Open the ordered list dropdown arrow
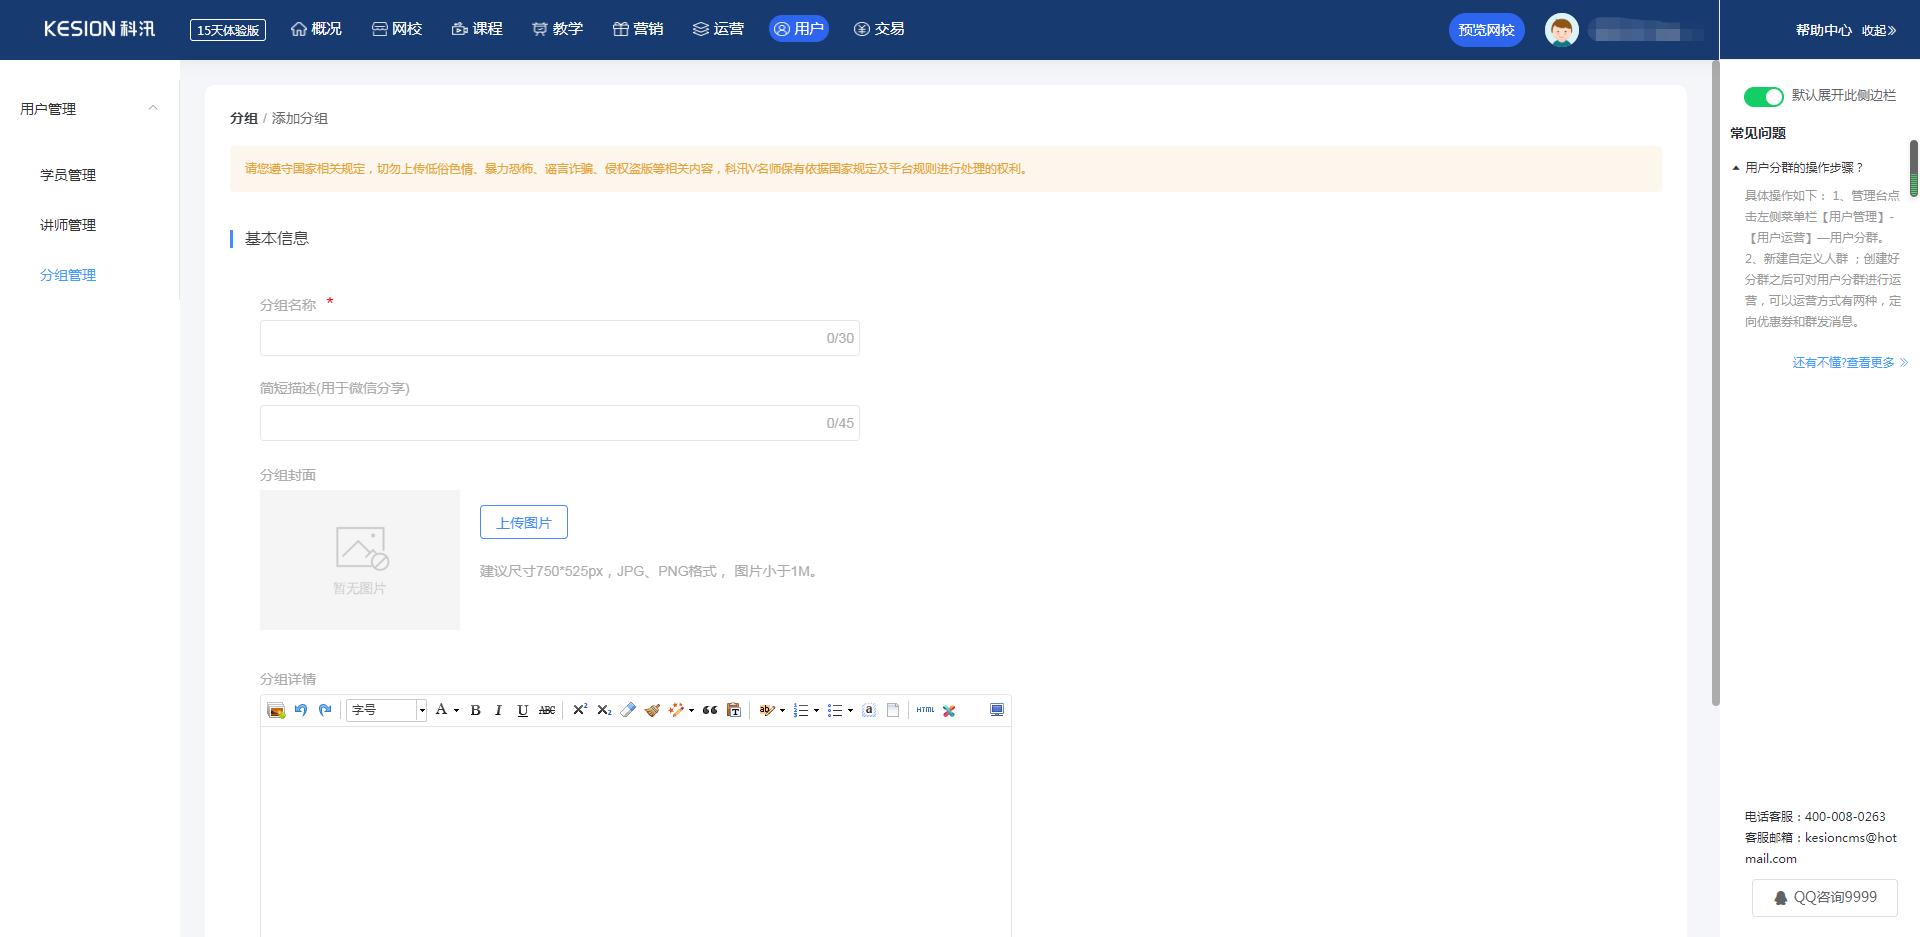1920x937 pixels. click(x=816, y=711)
